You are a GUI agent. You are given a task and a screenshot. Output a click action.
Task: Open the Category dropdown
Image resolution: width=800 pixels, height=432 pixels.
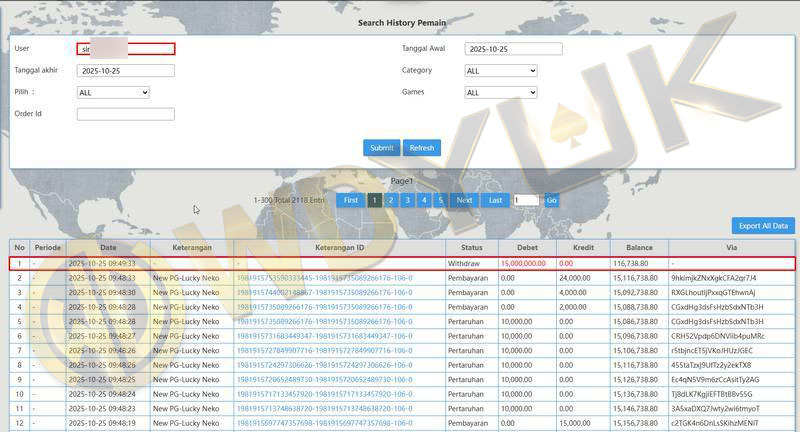point(501,71)
